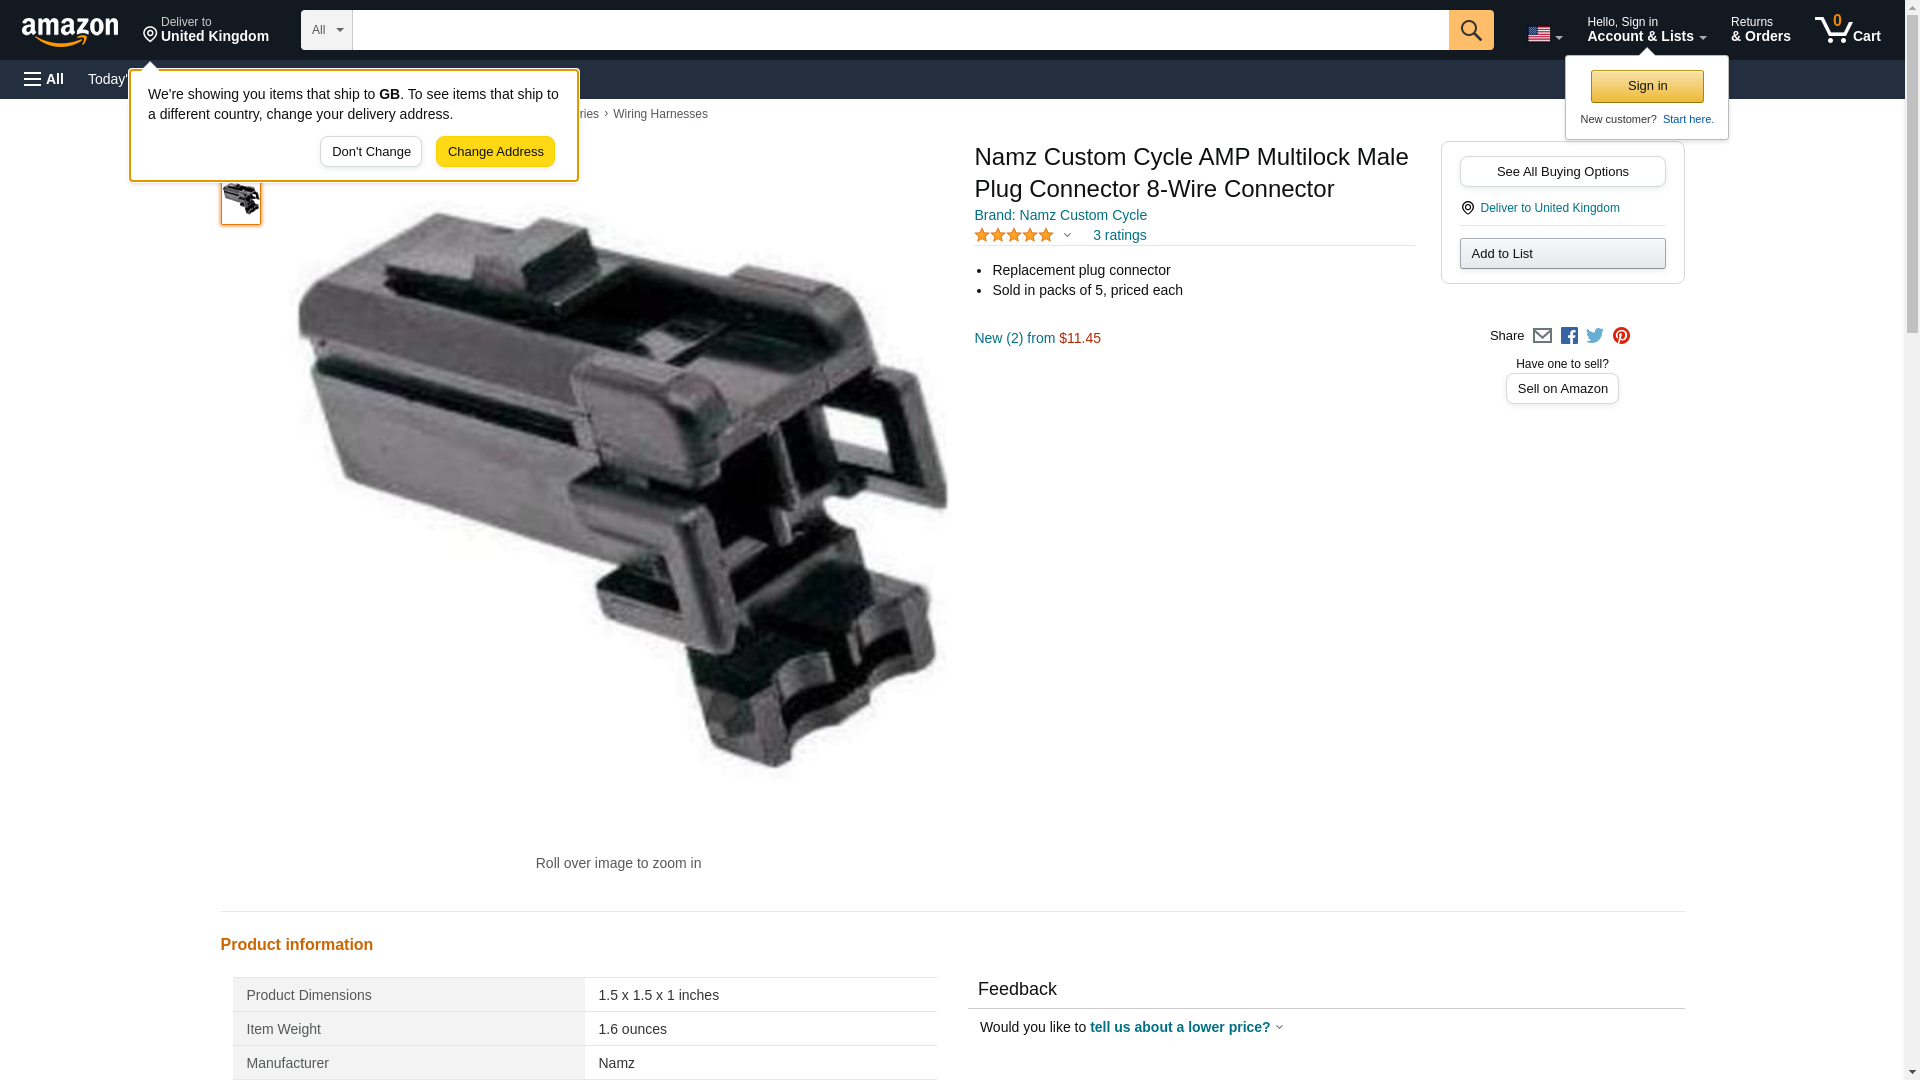Share via email envelope icon
This screenshot has width=1920, height=1080.
pyautogui.click(x=1542, y=336)
